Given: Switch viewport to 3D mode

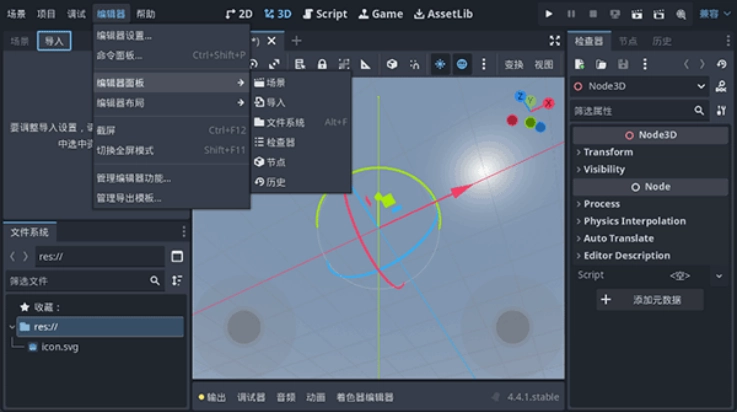Looking at the screenshot, I should pyautogui.click(x=278, y=14).
